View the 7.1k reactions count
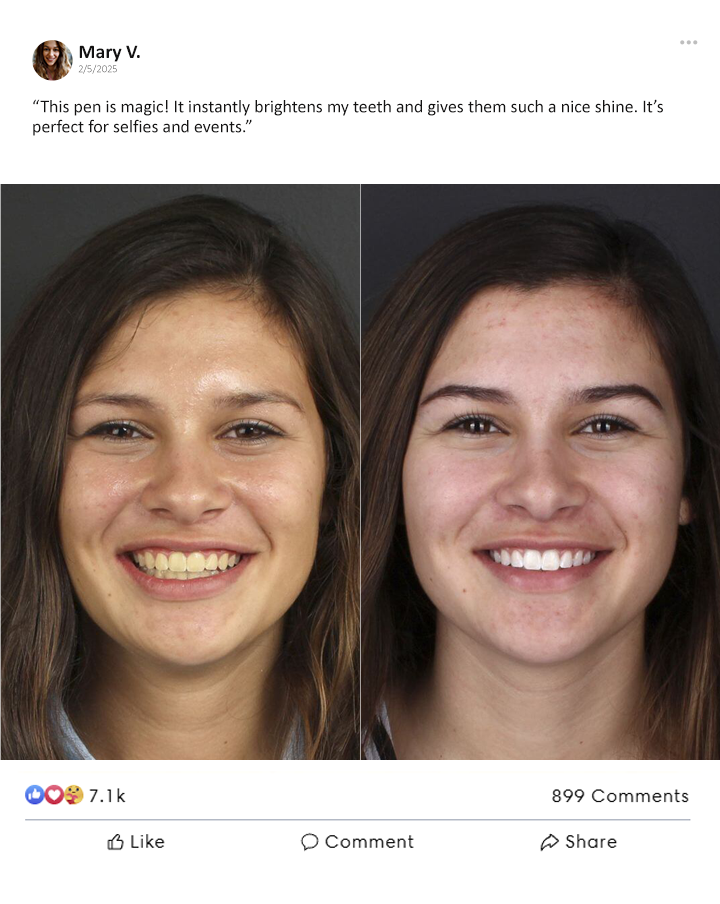720x904 pixels. click(x=107, y=796)
